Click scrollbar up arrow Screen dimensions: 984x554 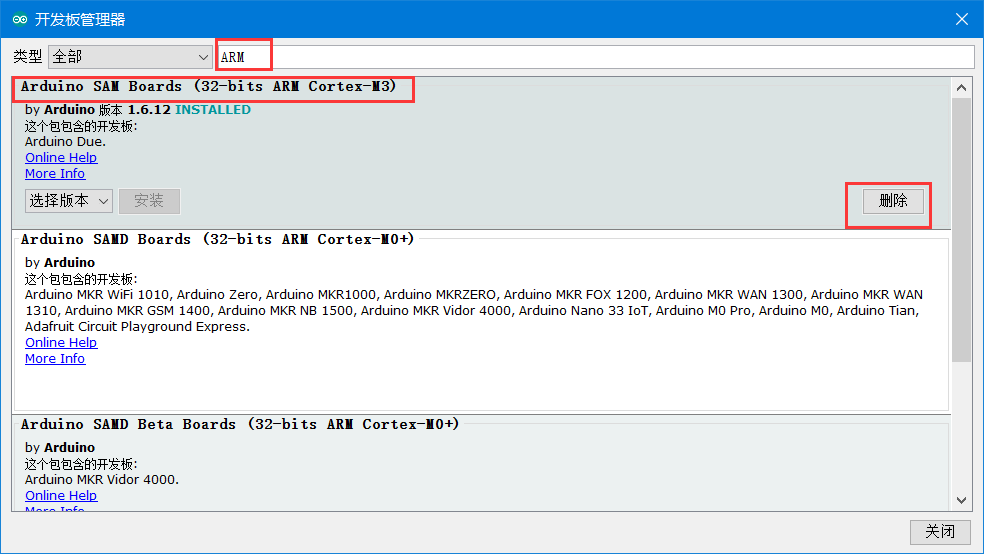[x=961, y=88]
